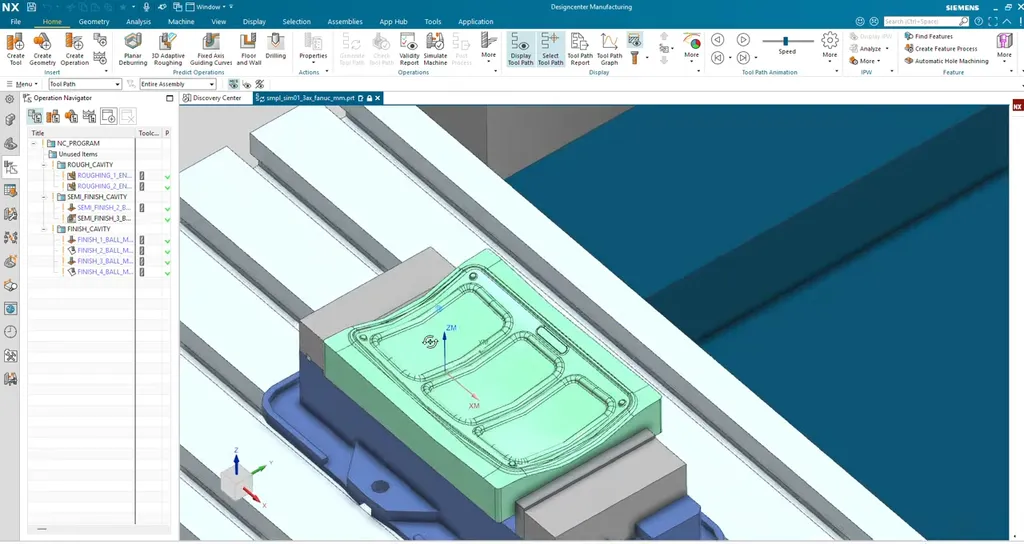Play the tool path animation backward

tap(717, 40)
